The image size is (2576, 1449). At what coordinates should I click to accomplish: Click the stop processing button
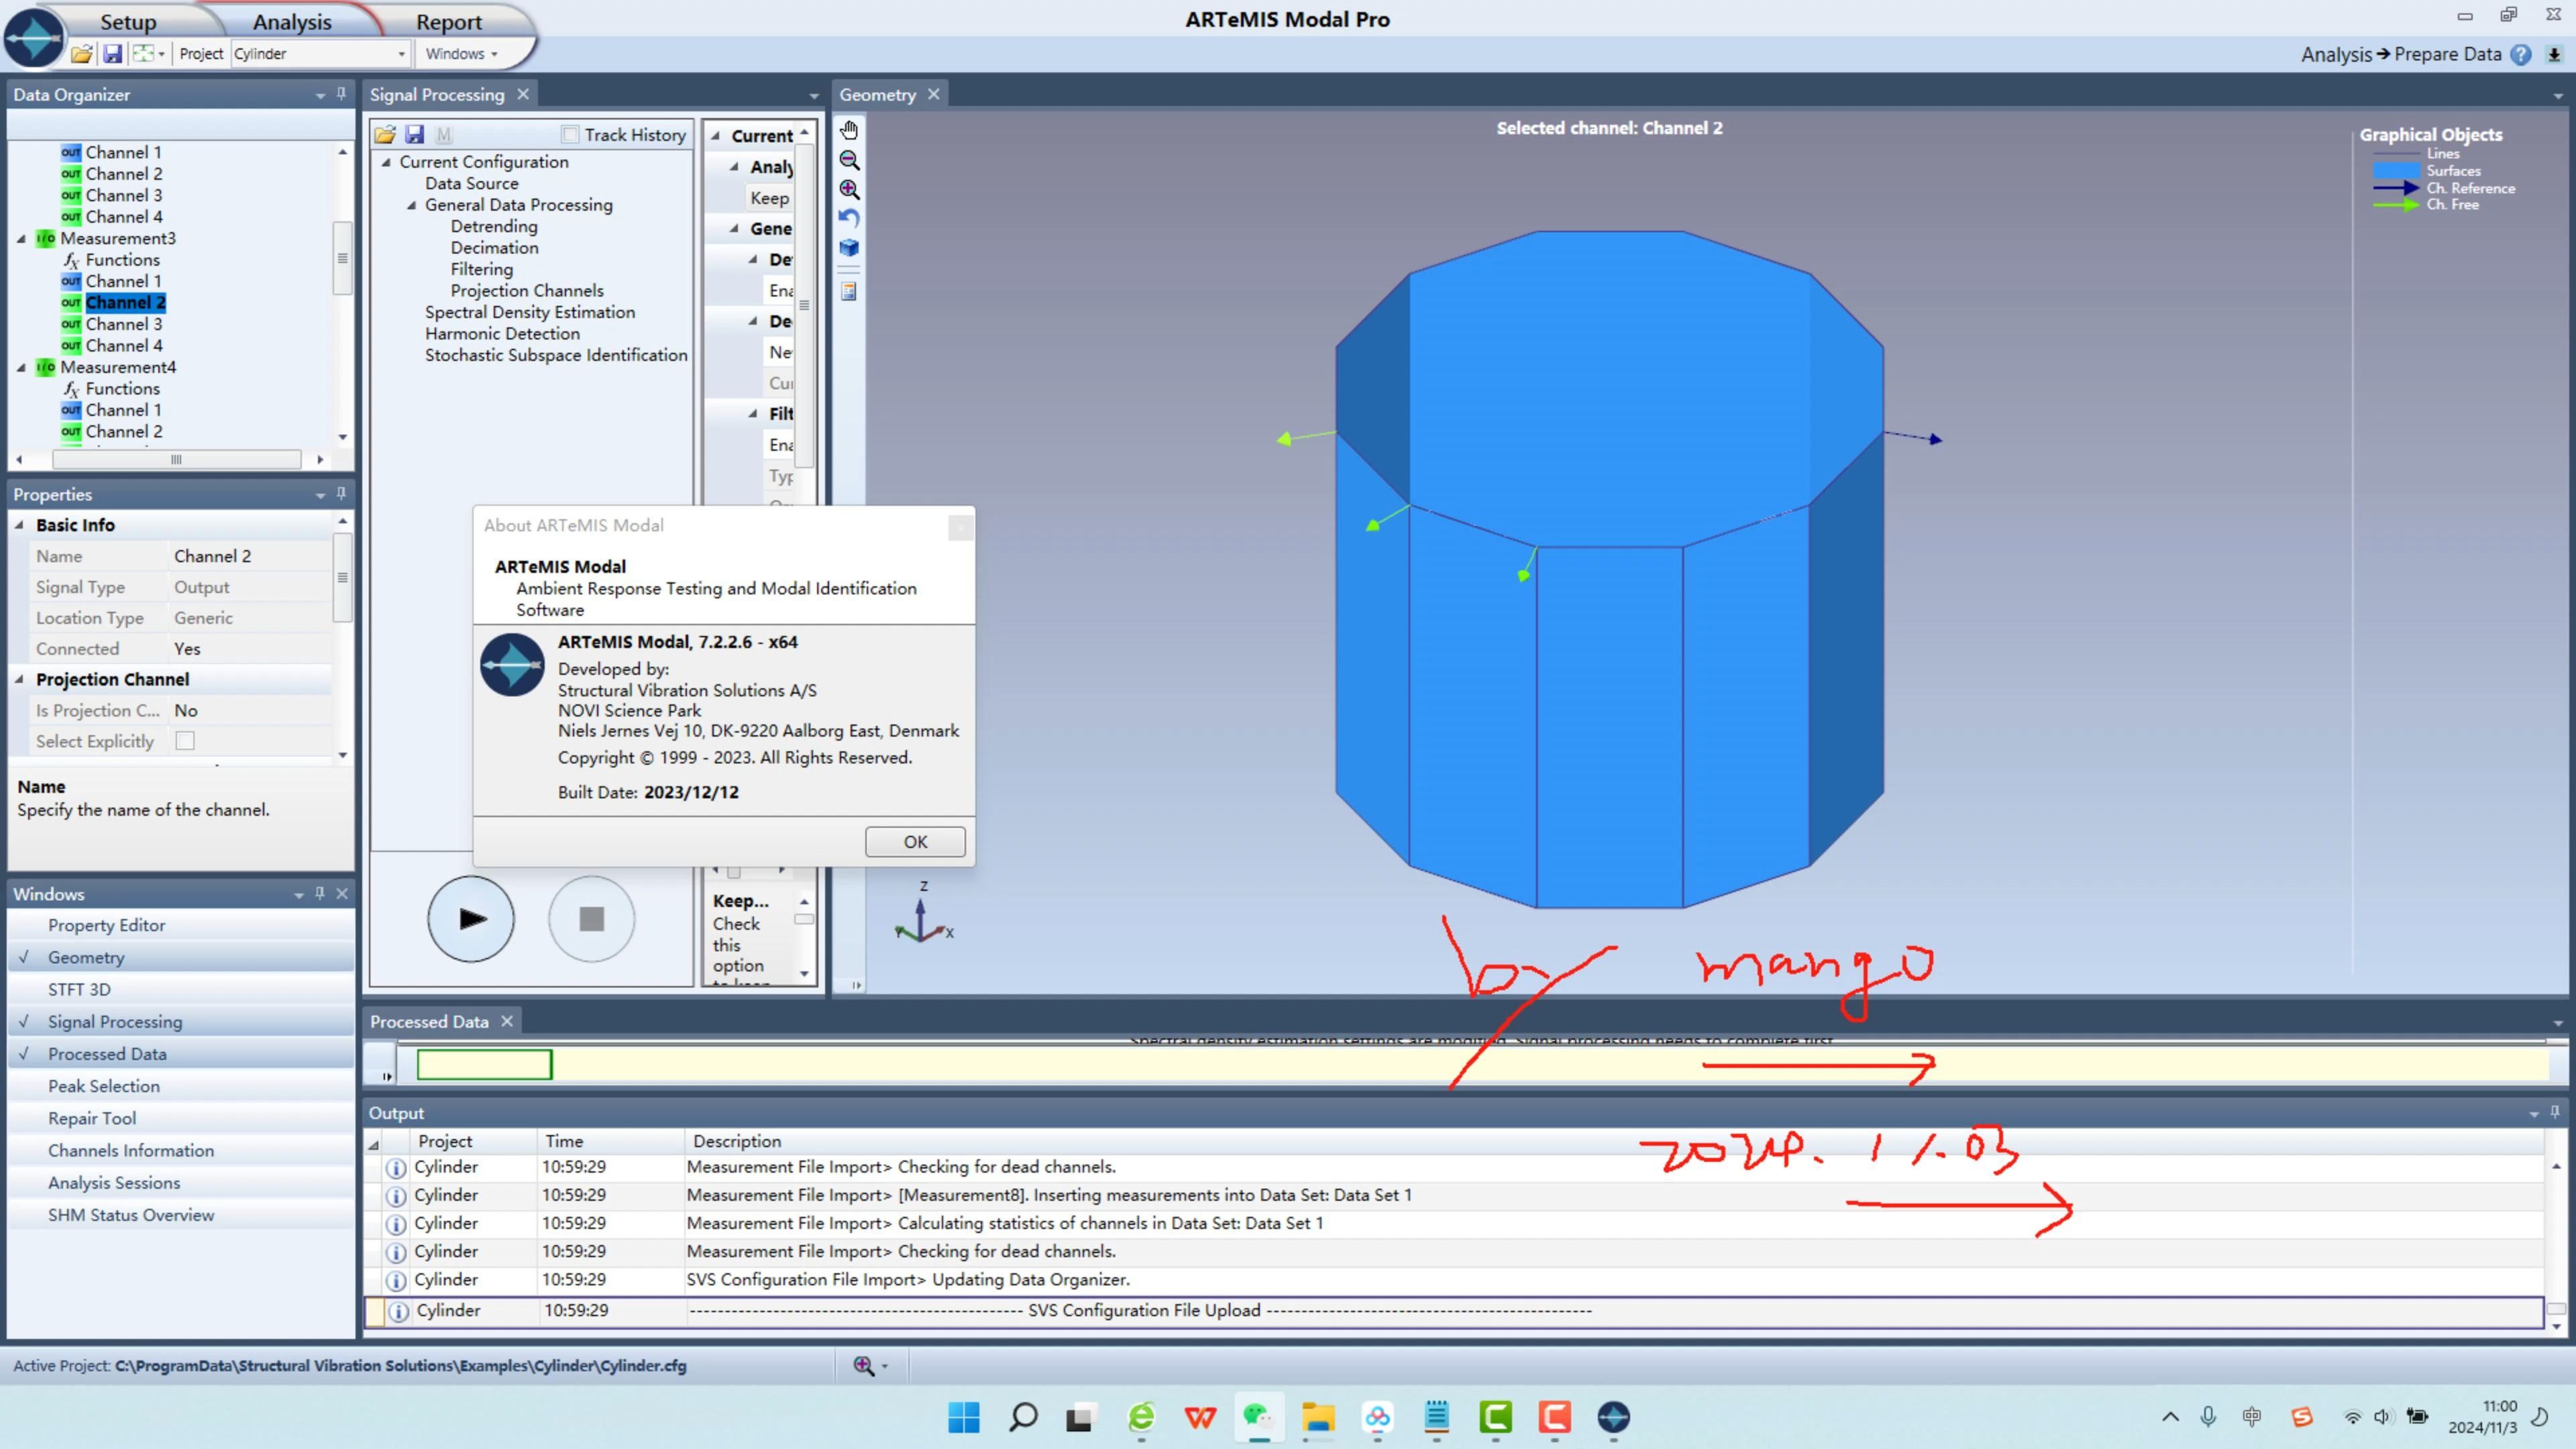coord(591,919)
